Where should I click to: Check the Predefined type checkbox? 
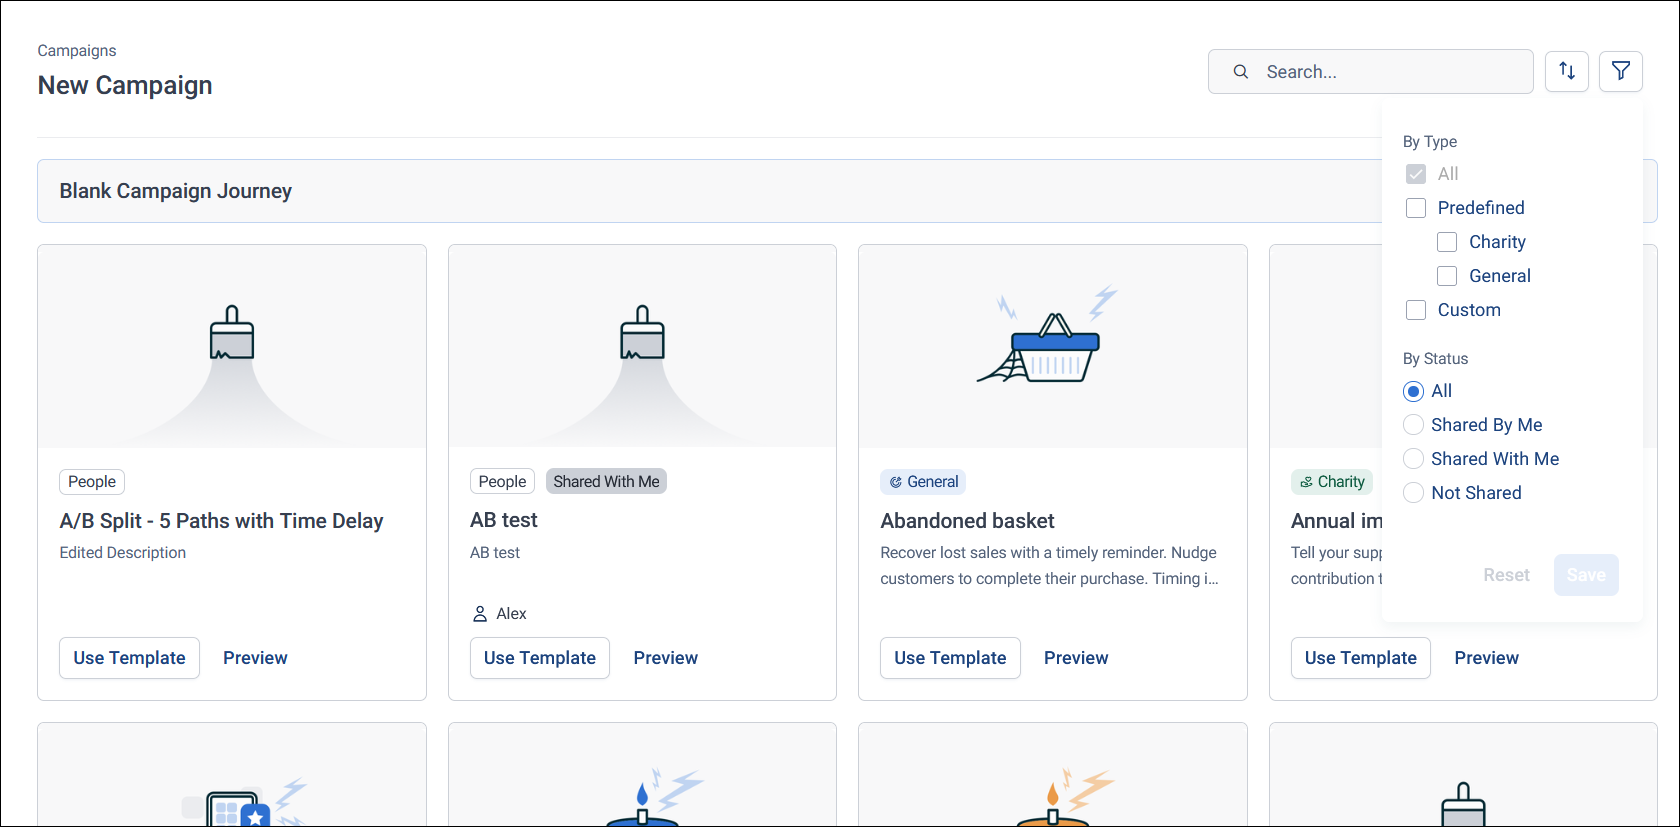pyautogui.click(x=1416, y=208)
